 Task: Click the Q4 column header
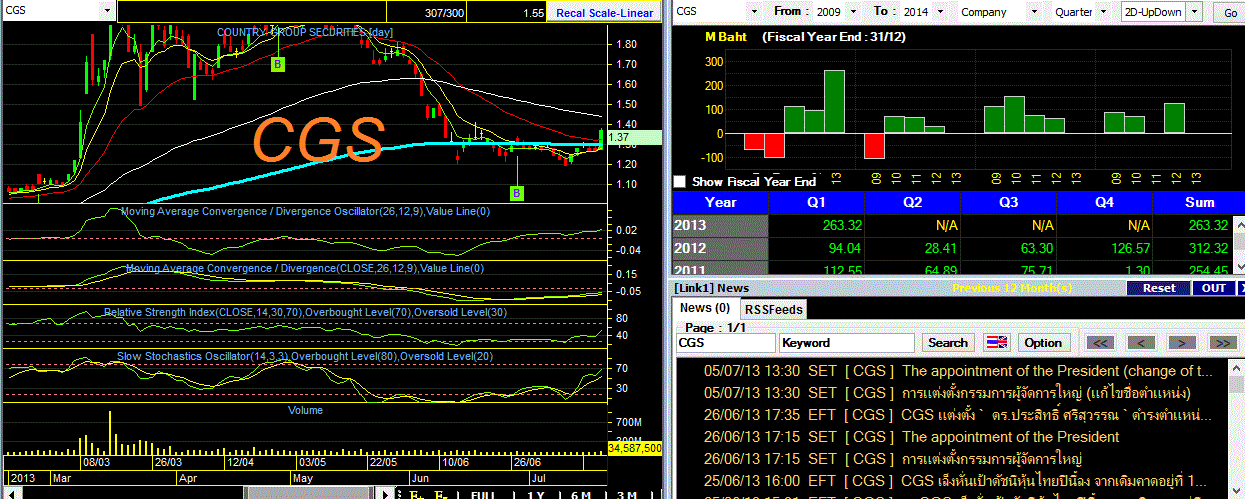coord(1104,201)
